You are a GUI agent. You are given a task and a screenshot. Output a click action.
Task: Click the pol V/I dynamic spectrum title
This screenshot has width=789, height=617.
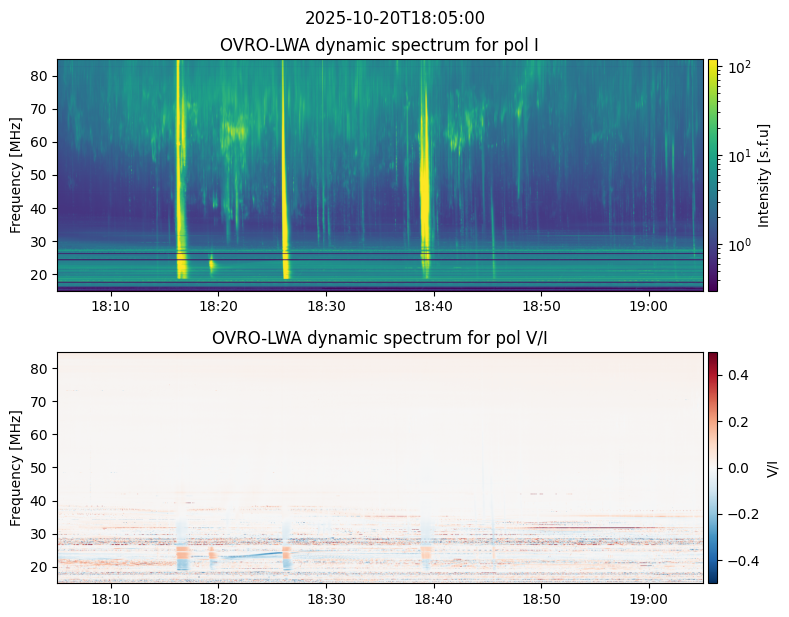[379, 338]
